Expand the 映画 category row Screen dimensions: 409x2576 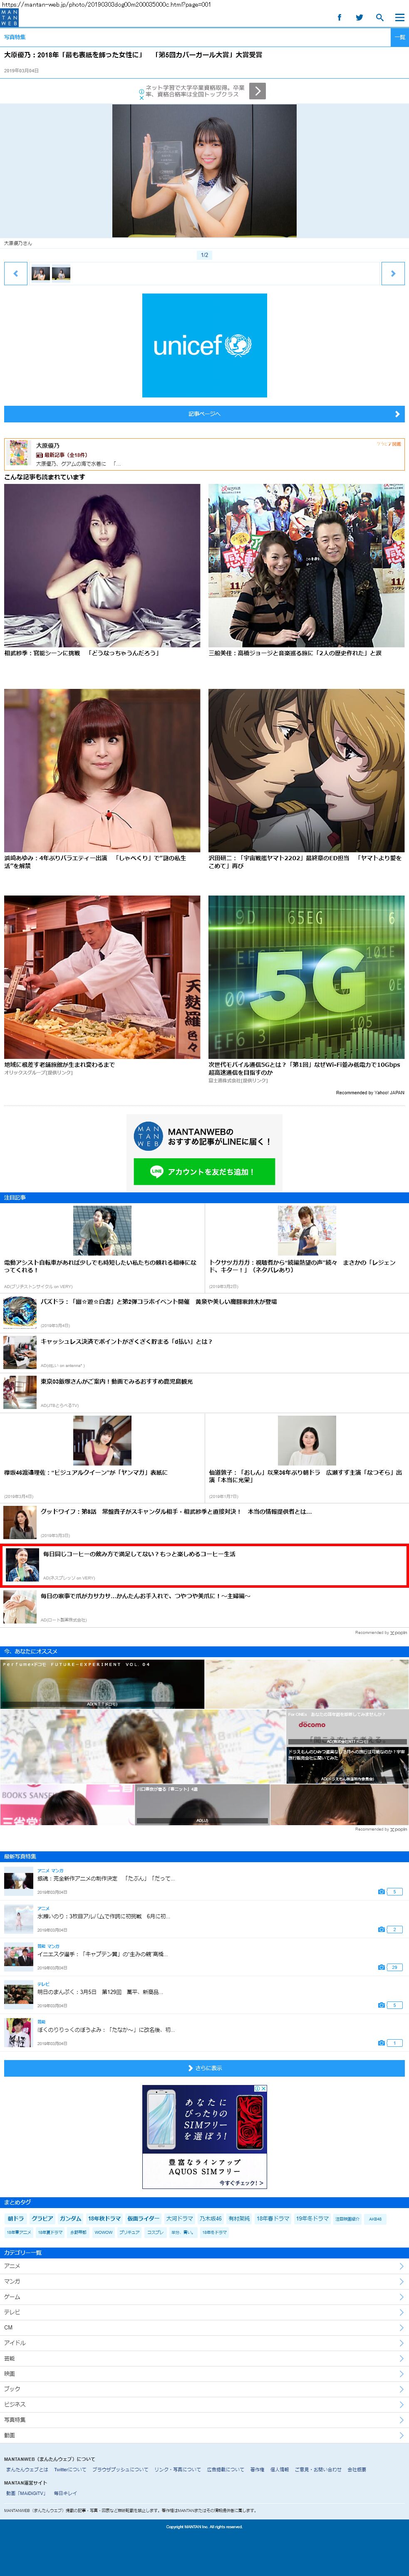click(x=204, y=2374)
